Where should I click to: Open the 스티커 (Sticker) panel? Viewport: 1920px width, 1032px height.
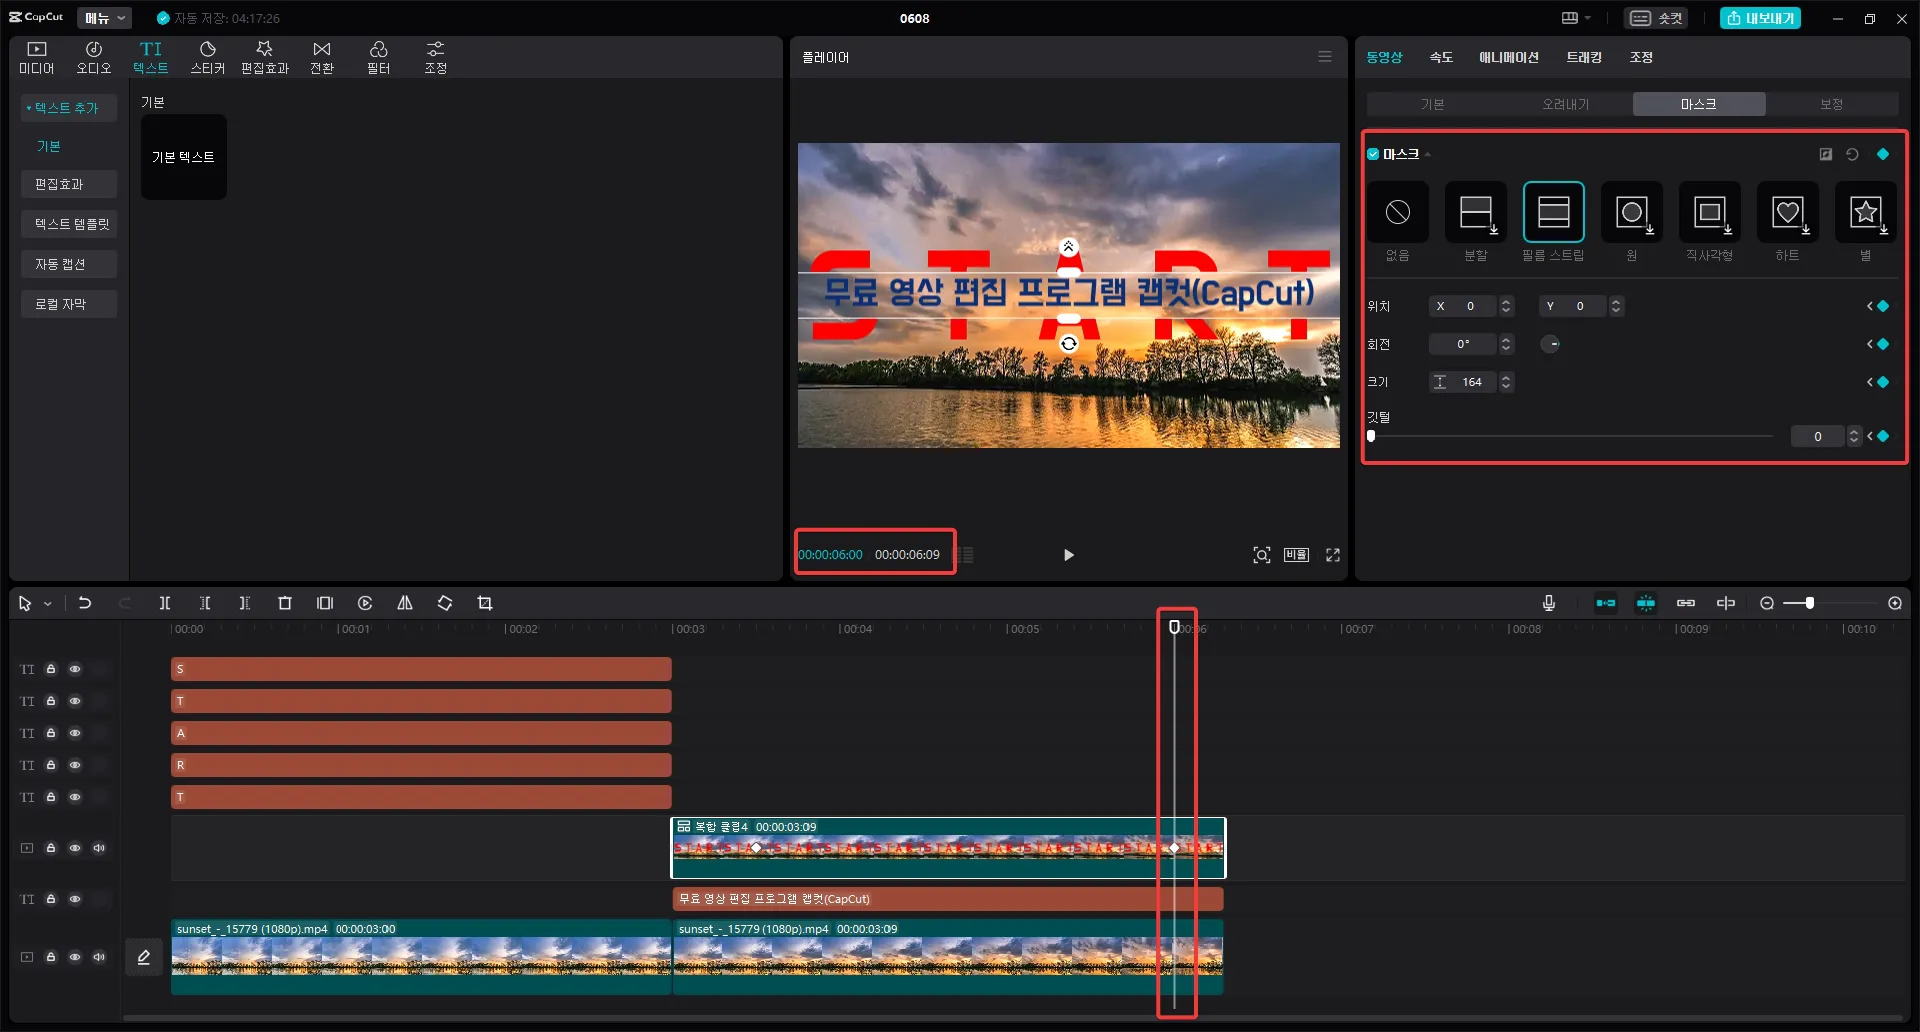[208, 58]
